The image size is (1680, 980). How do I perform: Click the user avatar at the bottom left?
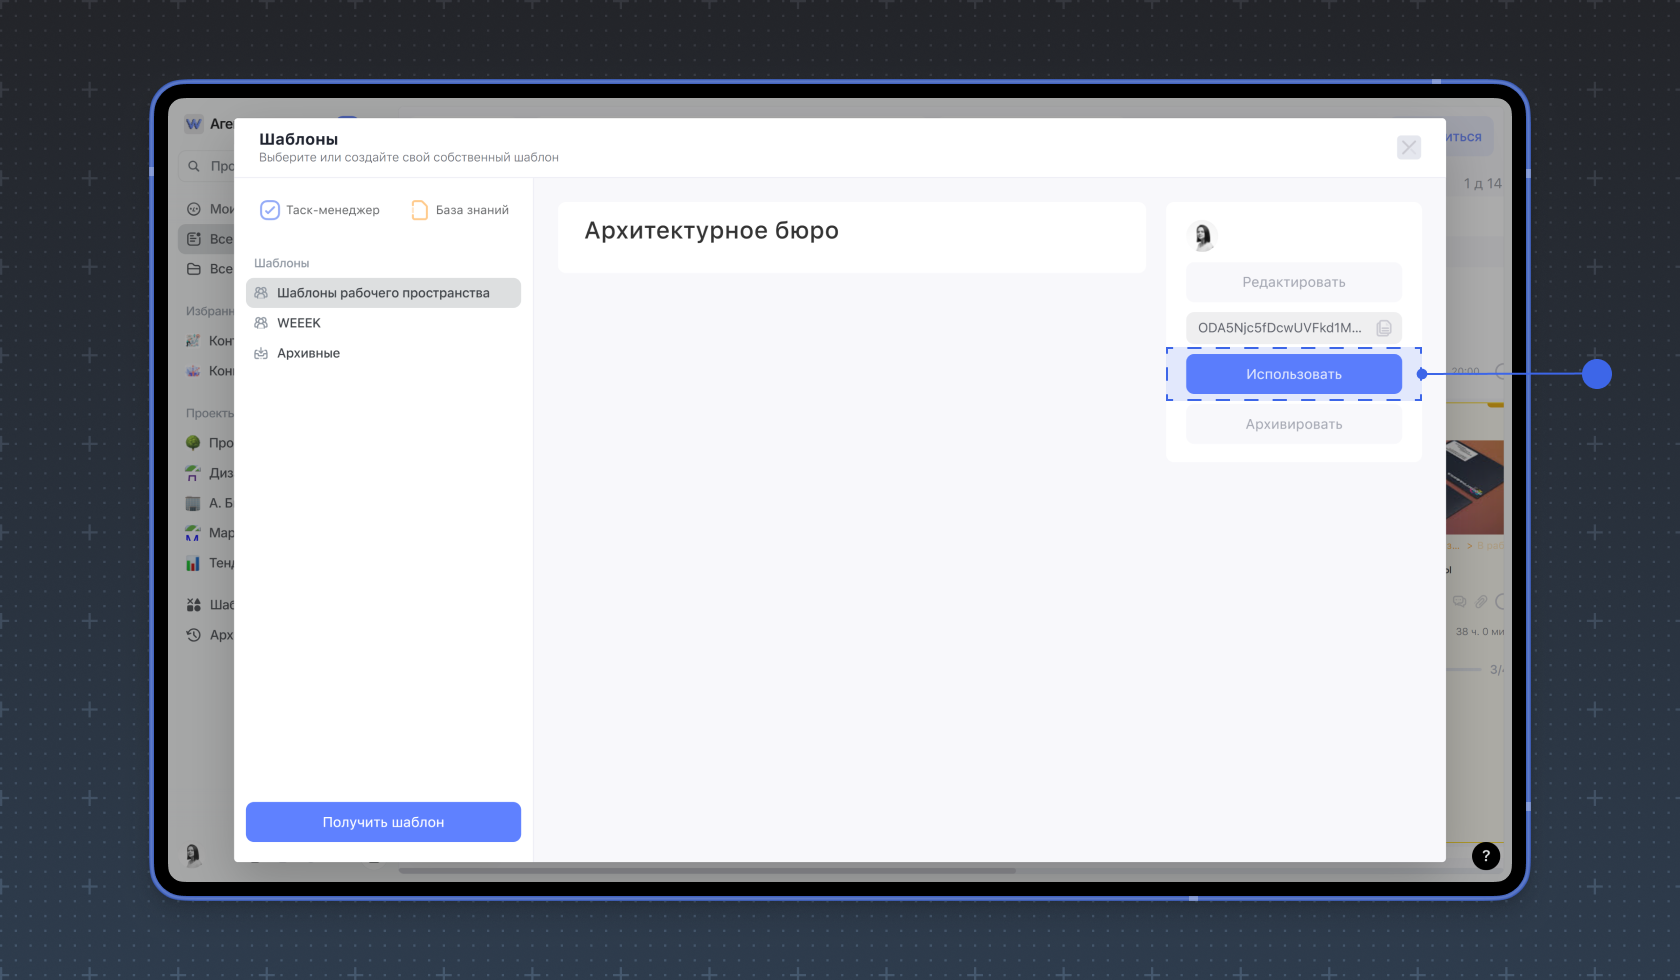(x=193, y=854)
